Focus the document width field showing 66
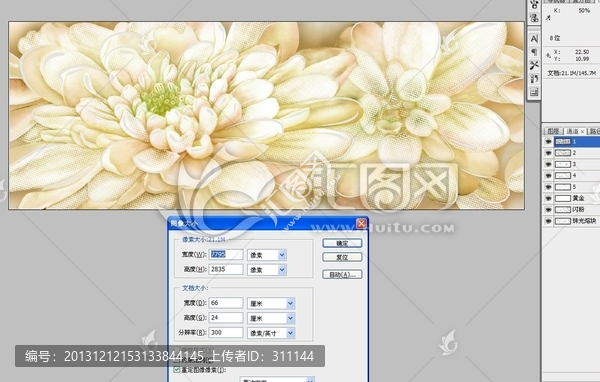 click(x=226, y=303)
